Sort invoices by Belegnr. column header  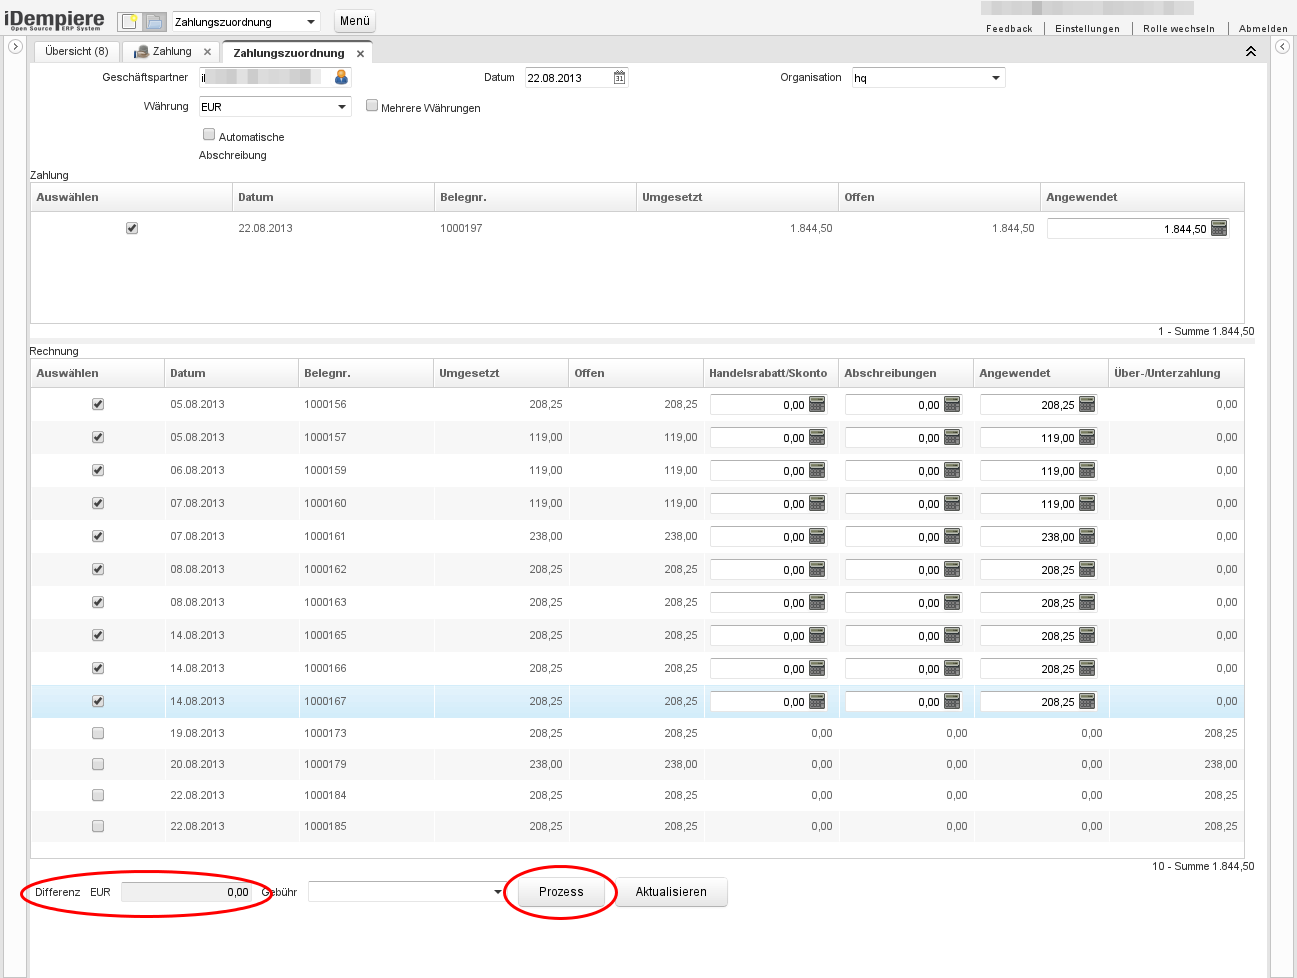click(x=366, y=373)
